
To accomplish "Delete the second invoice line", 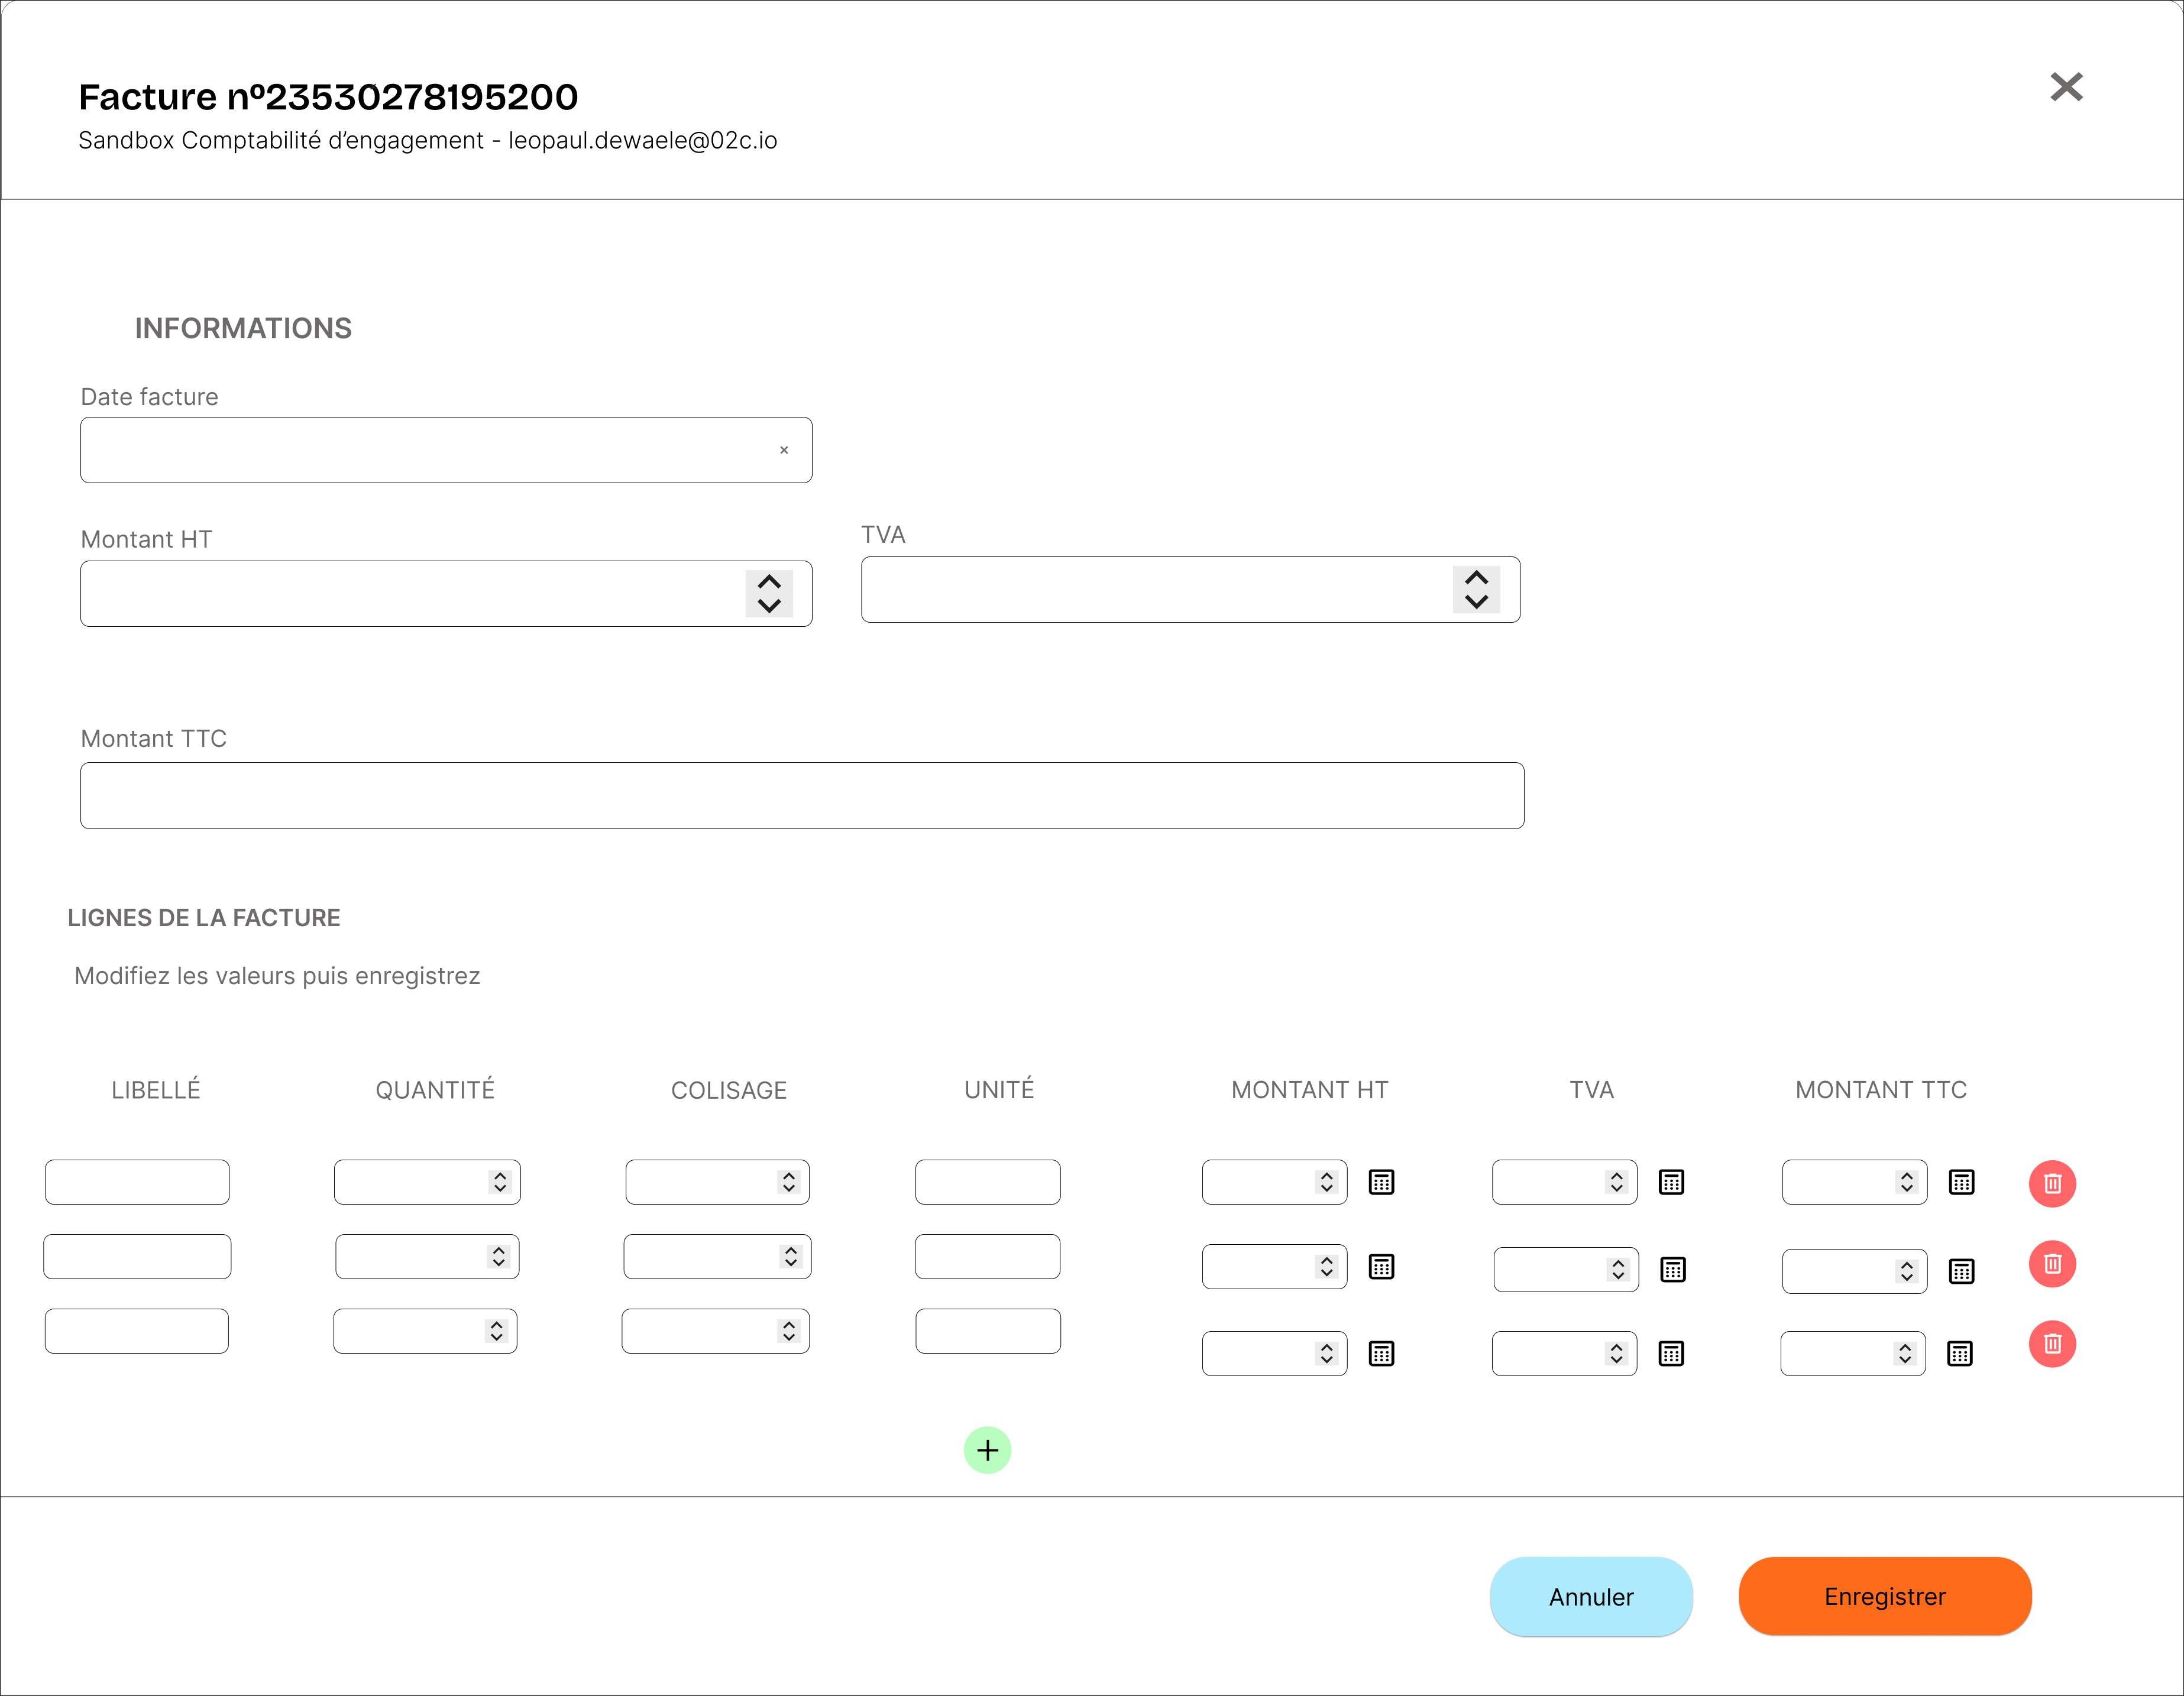I will 2052,1264.
